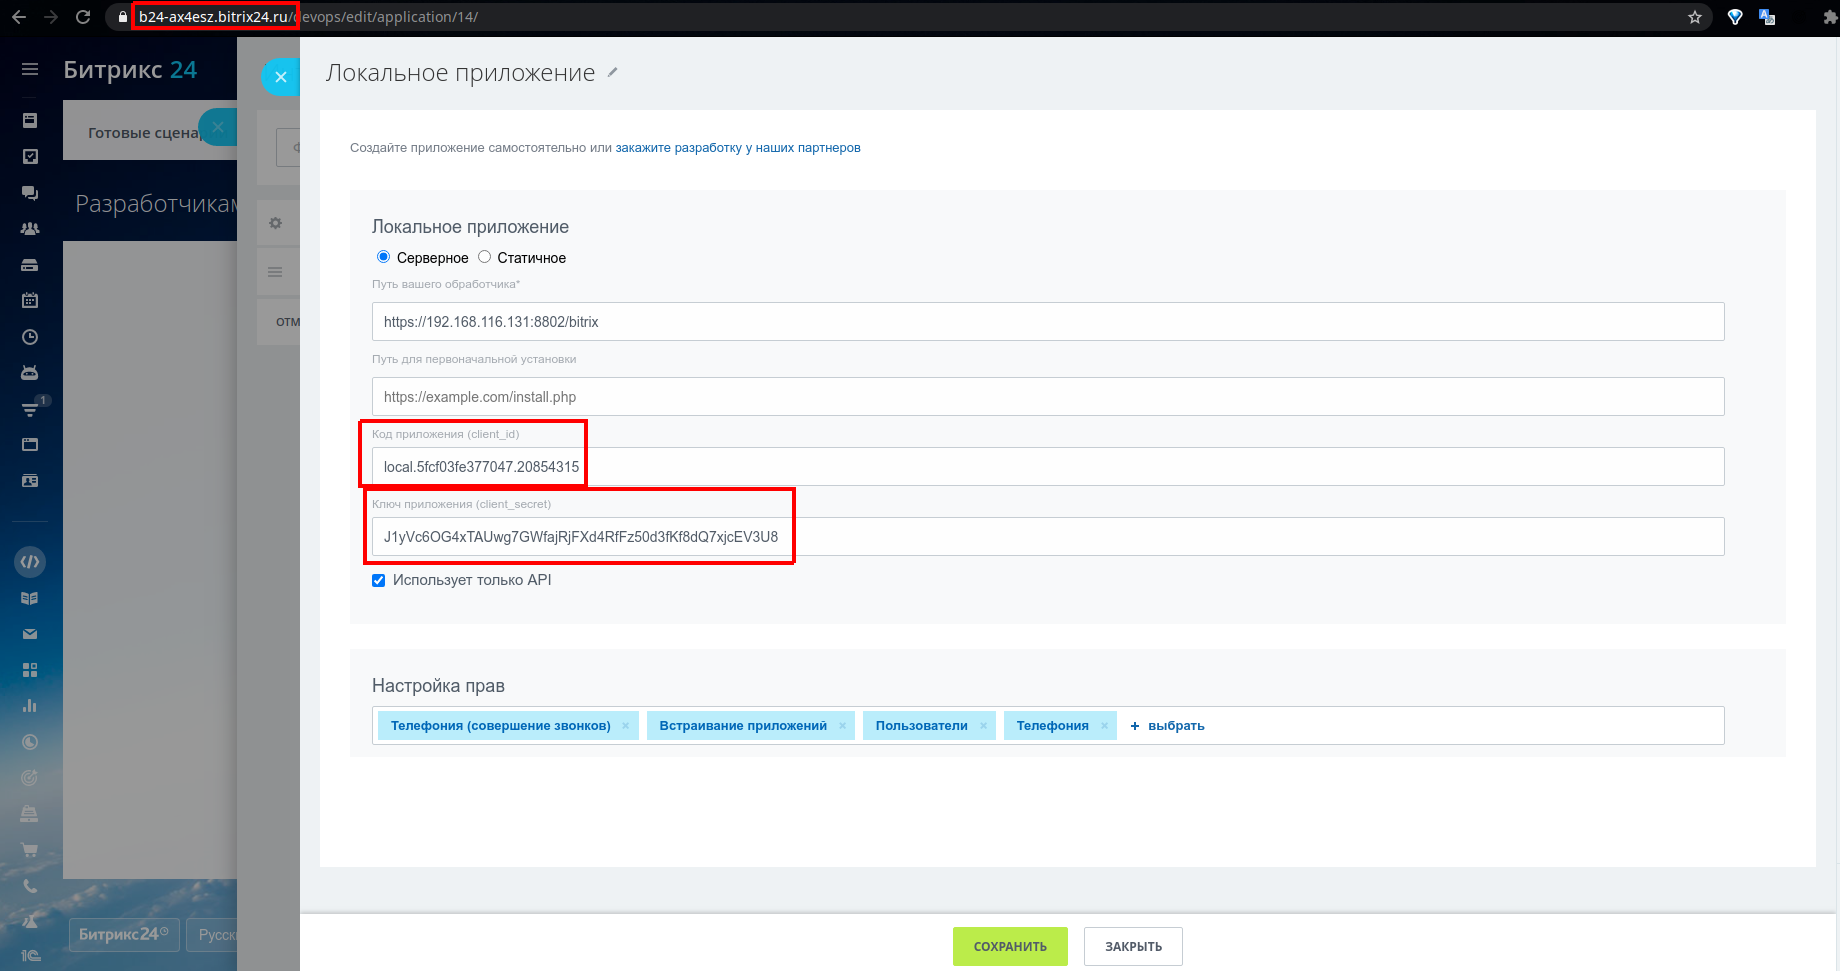Screen dimensions: 1840x971
Task: Open the webmail envelope sidebar icon
Action: coord(30,634)
